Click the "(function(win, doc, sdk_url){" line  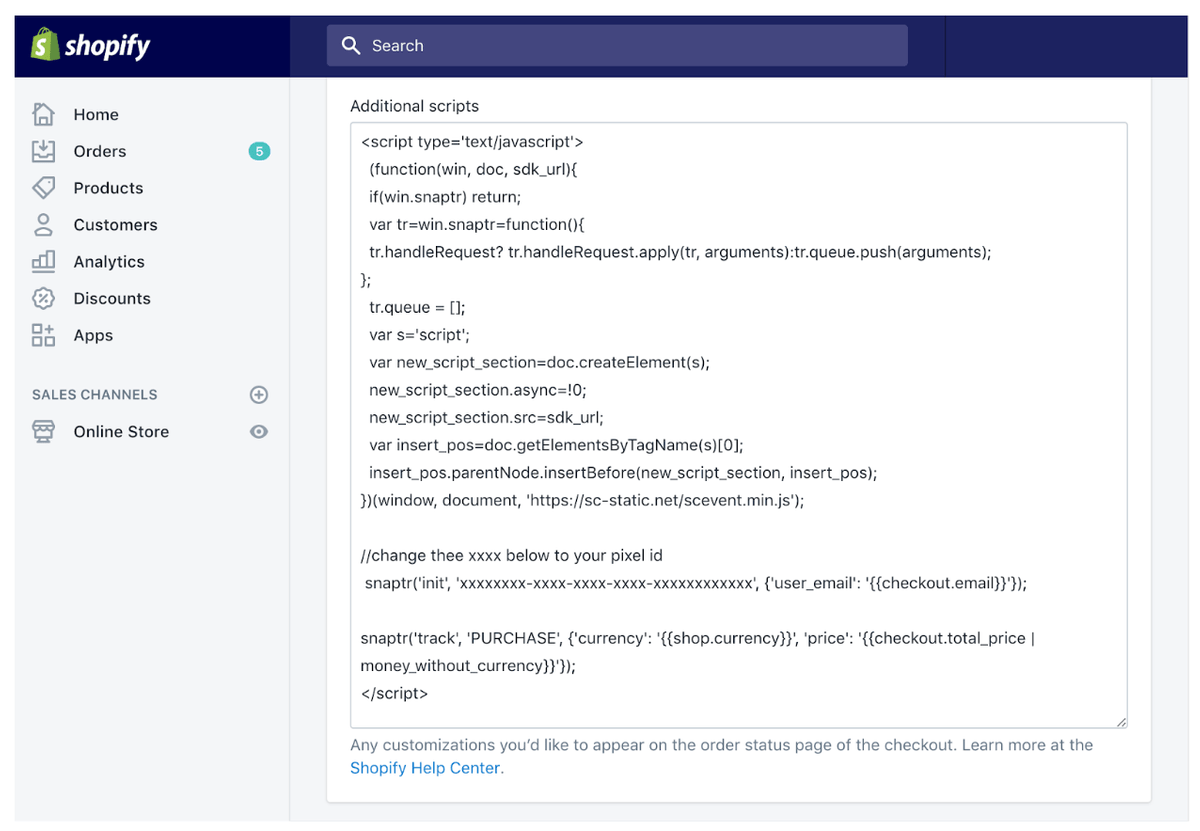click(x=473, y=169)
